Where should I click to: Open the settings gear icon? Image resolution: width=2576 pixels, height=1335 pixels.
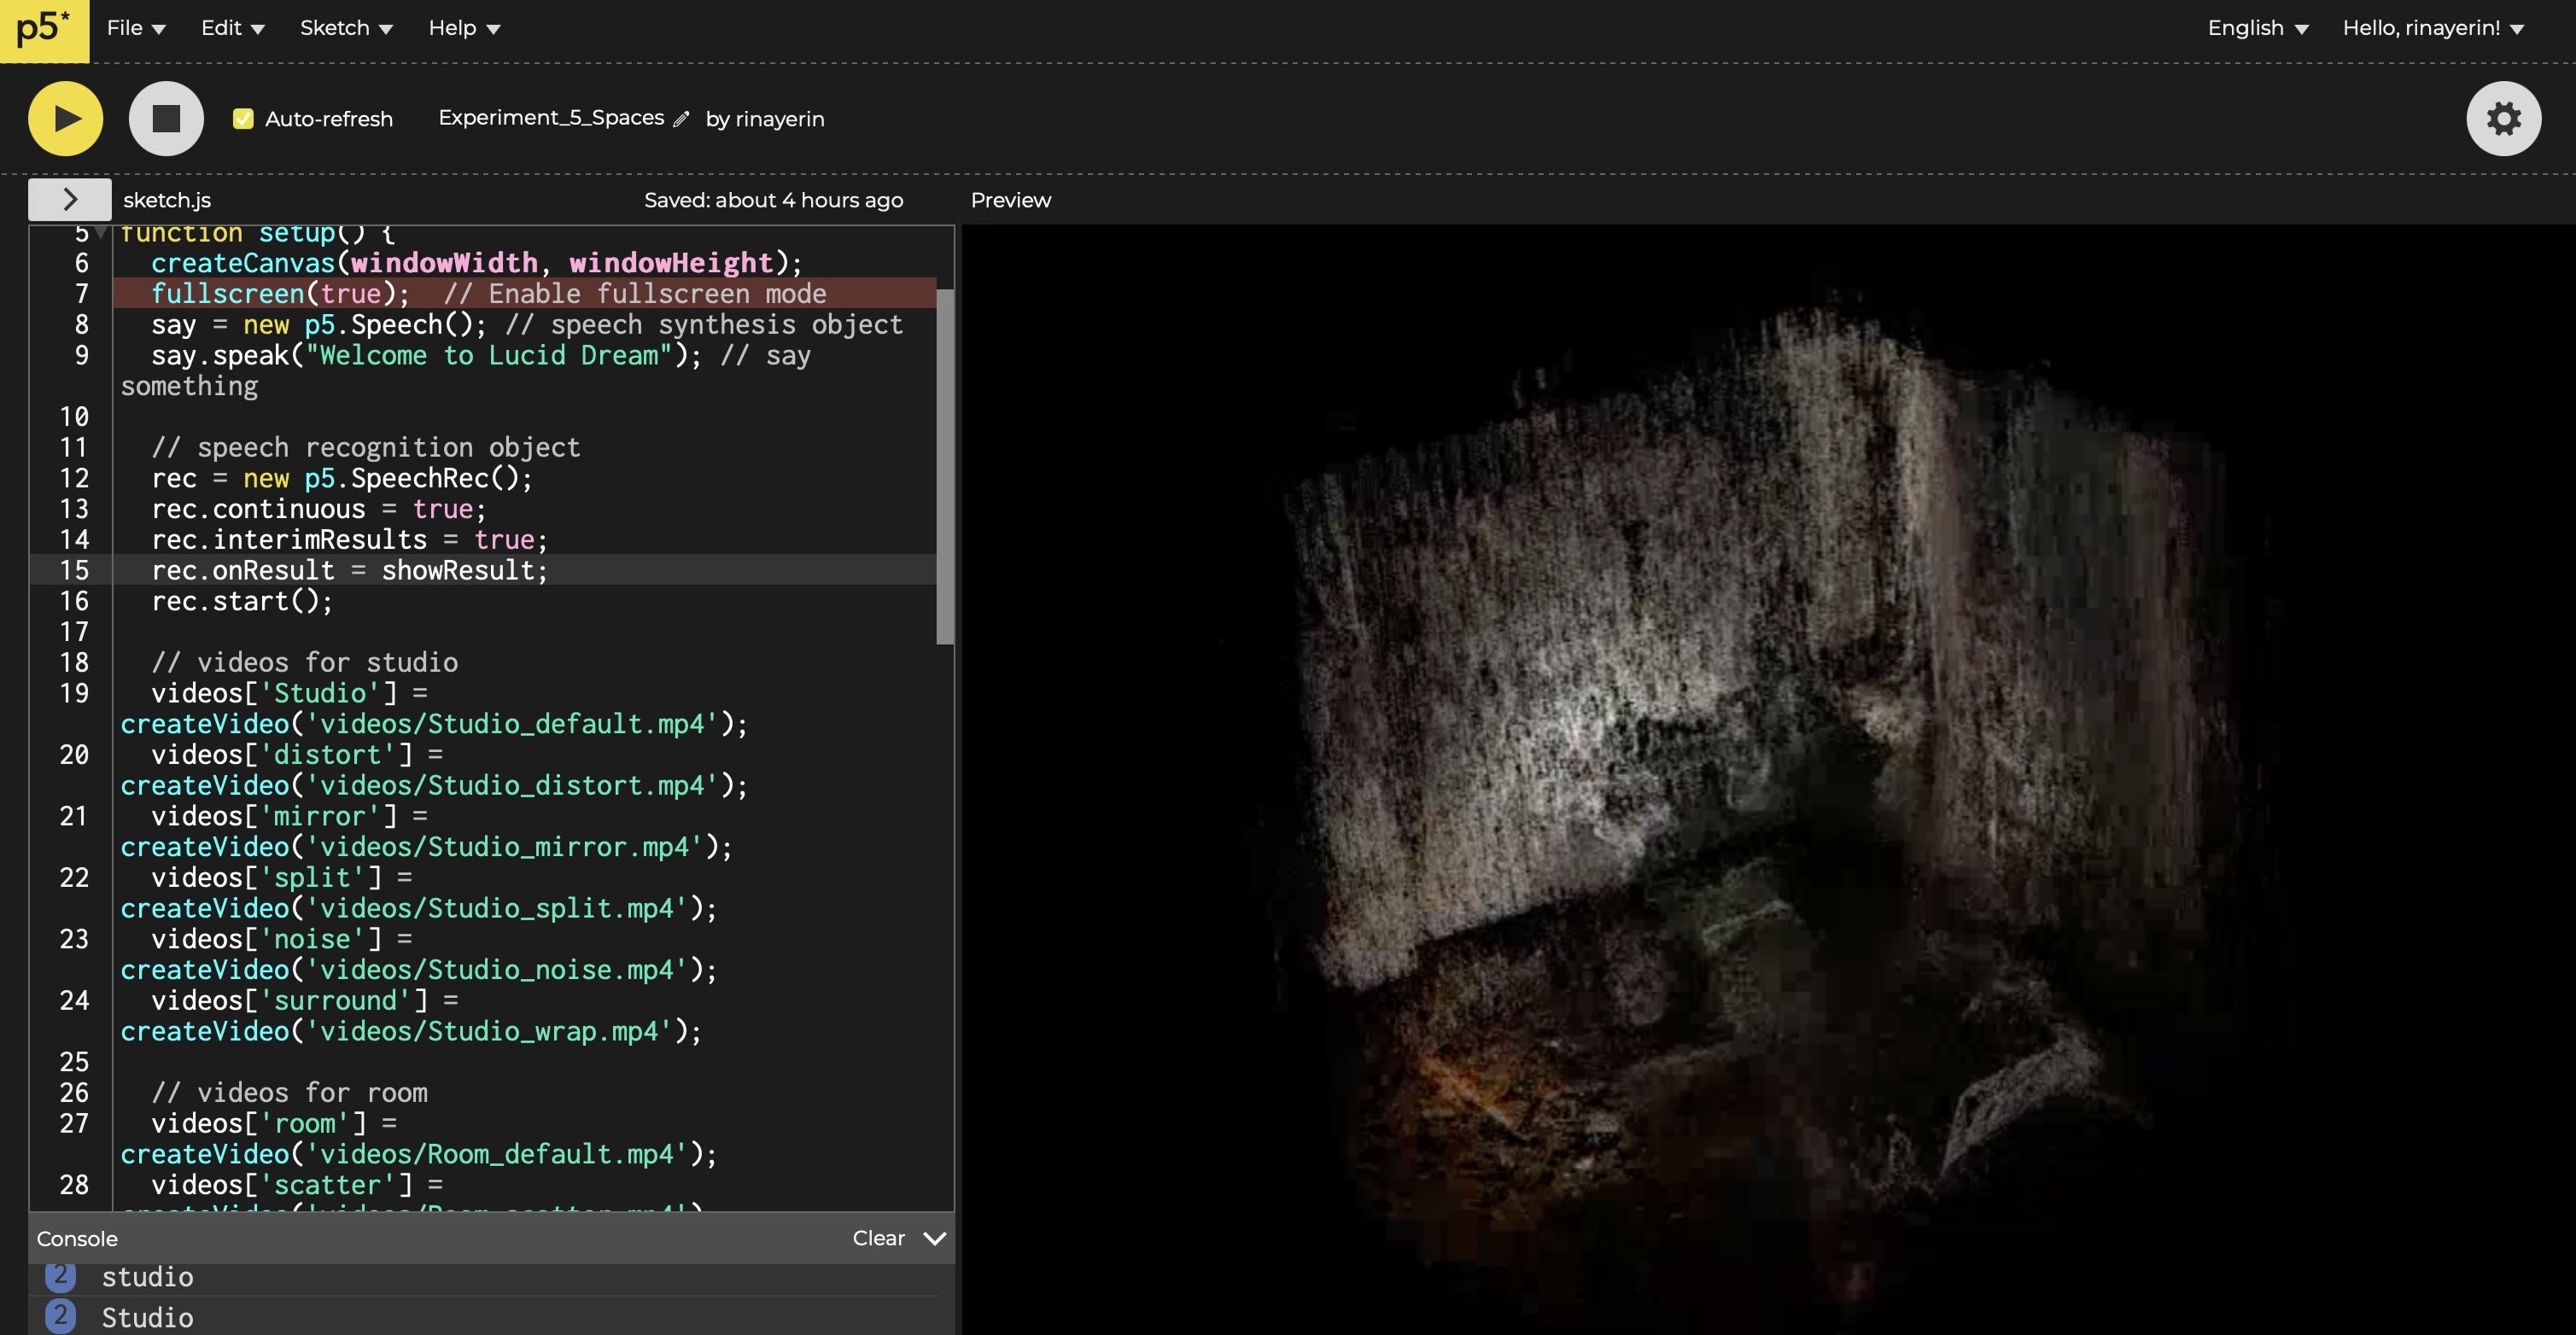2503,119
